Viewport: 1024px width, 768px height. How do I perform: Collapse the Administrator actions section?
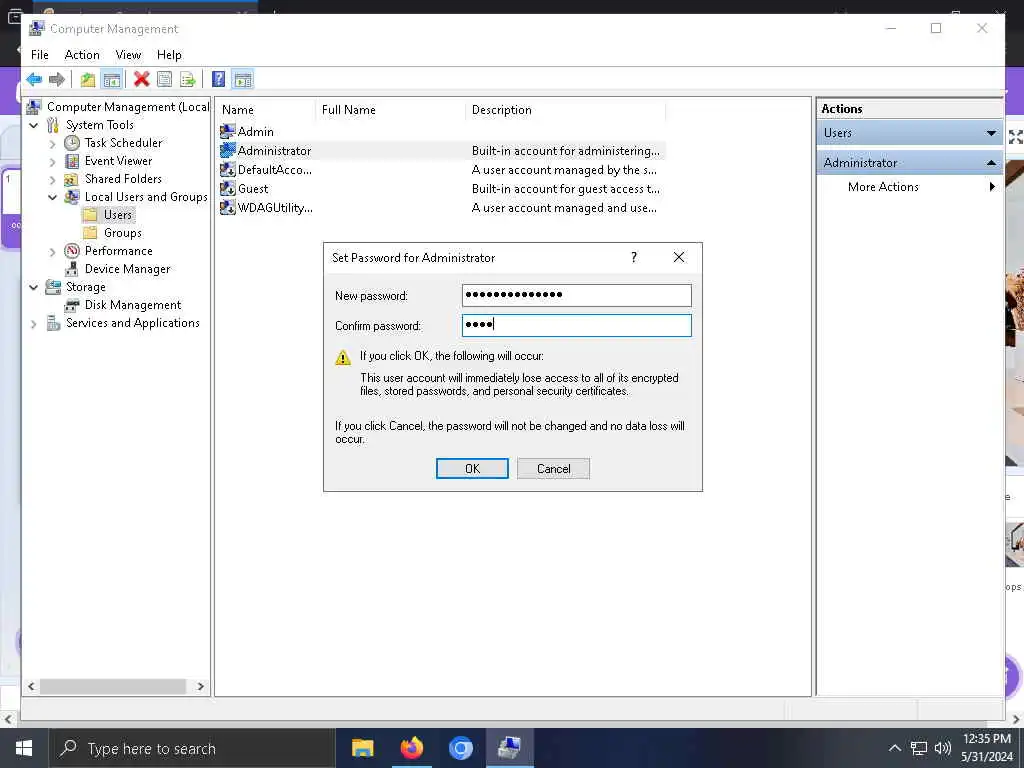point(991,163)
